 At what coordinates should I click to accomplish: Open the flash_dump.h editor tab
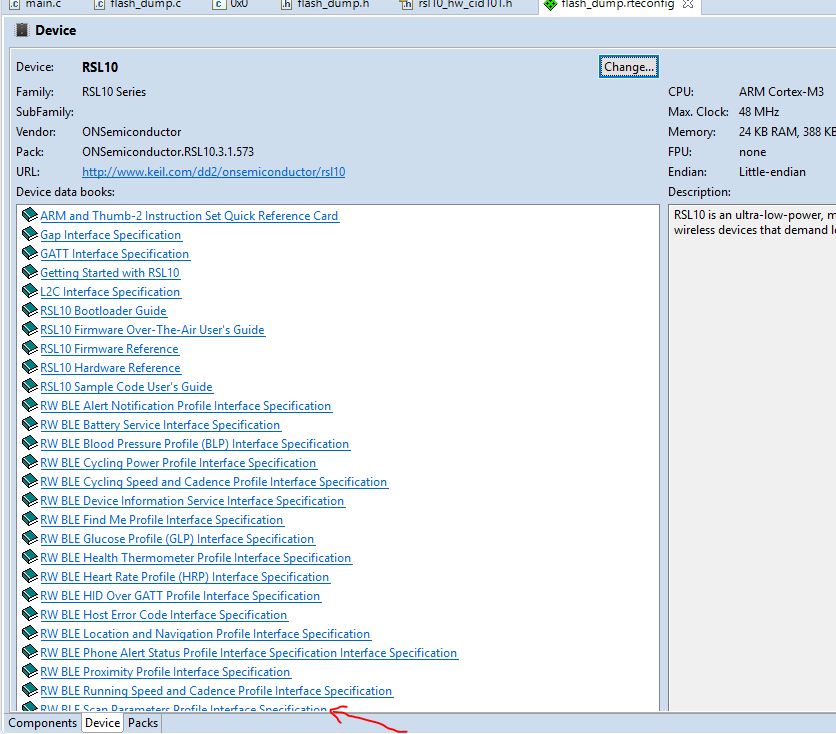click(x=326, y=4)
